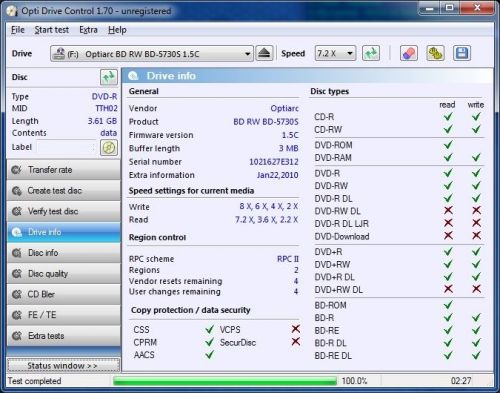Click the Verify test disc sidebar icon
500x393 pixels.
pos(16,211)
